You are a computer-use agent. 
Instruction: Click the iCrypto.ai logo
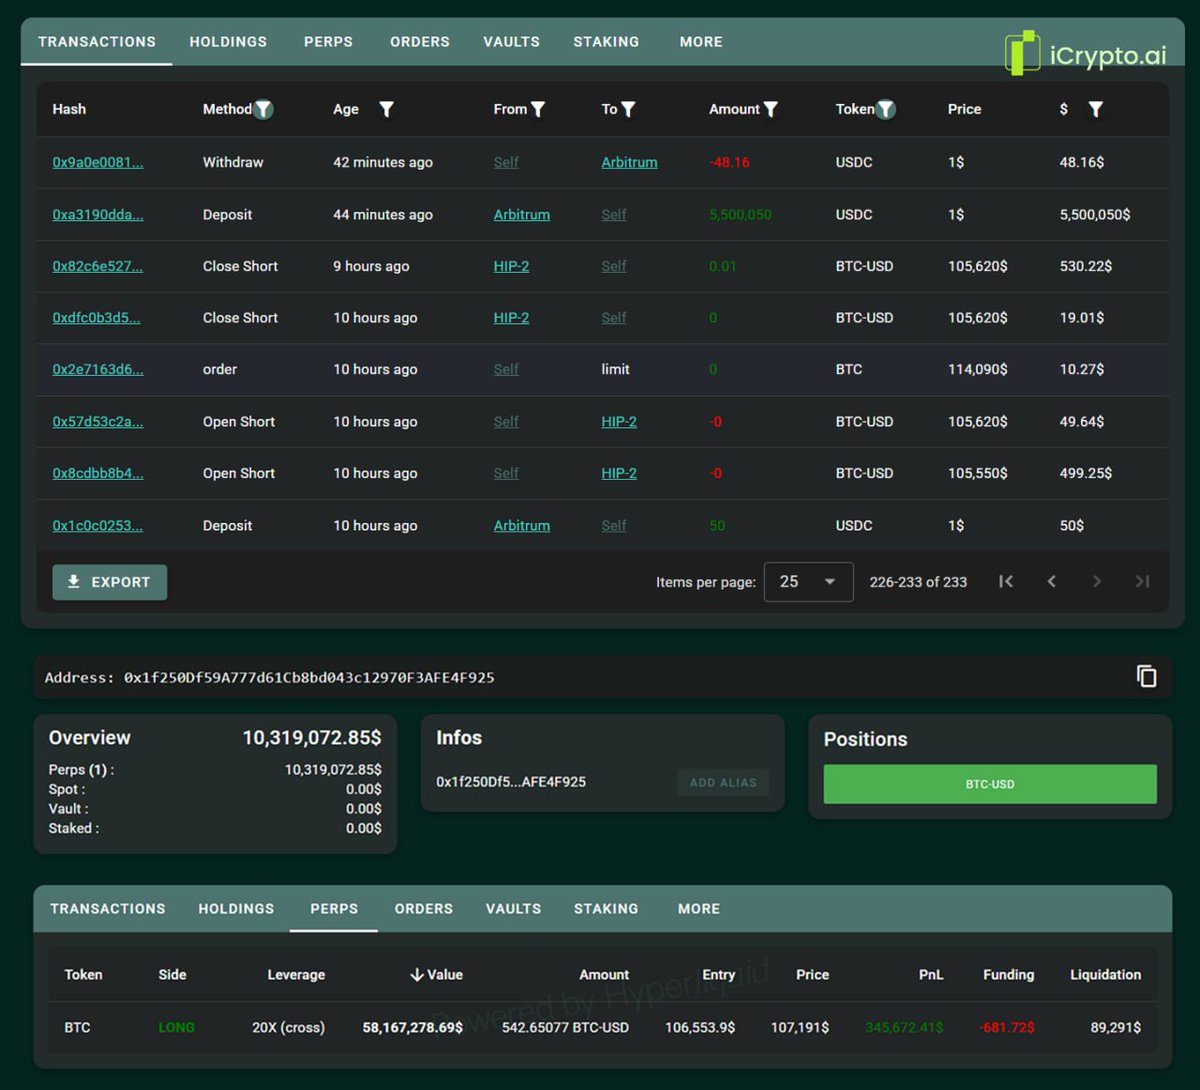(x=1085, y=54)
